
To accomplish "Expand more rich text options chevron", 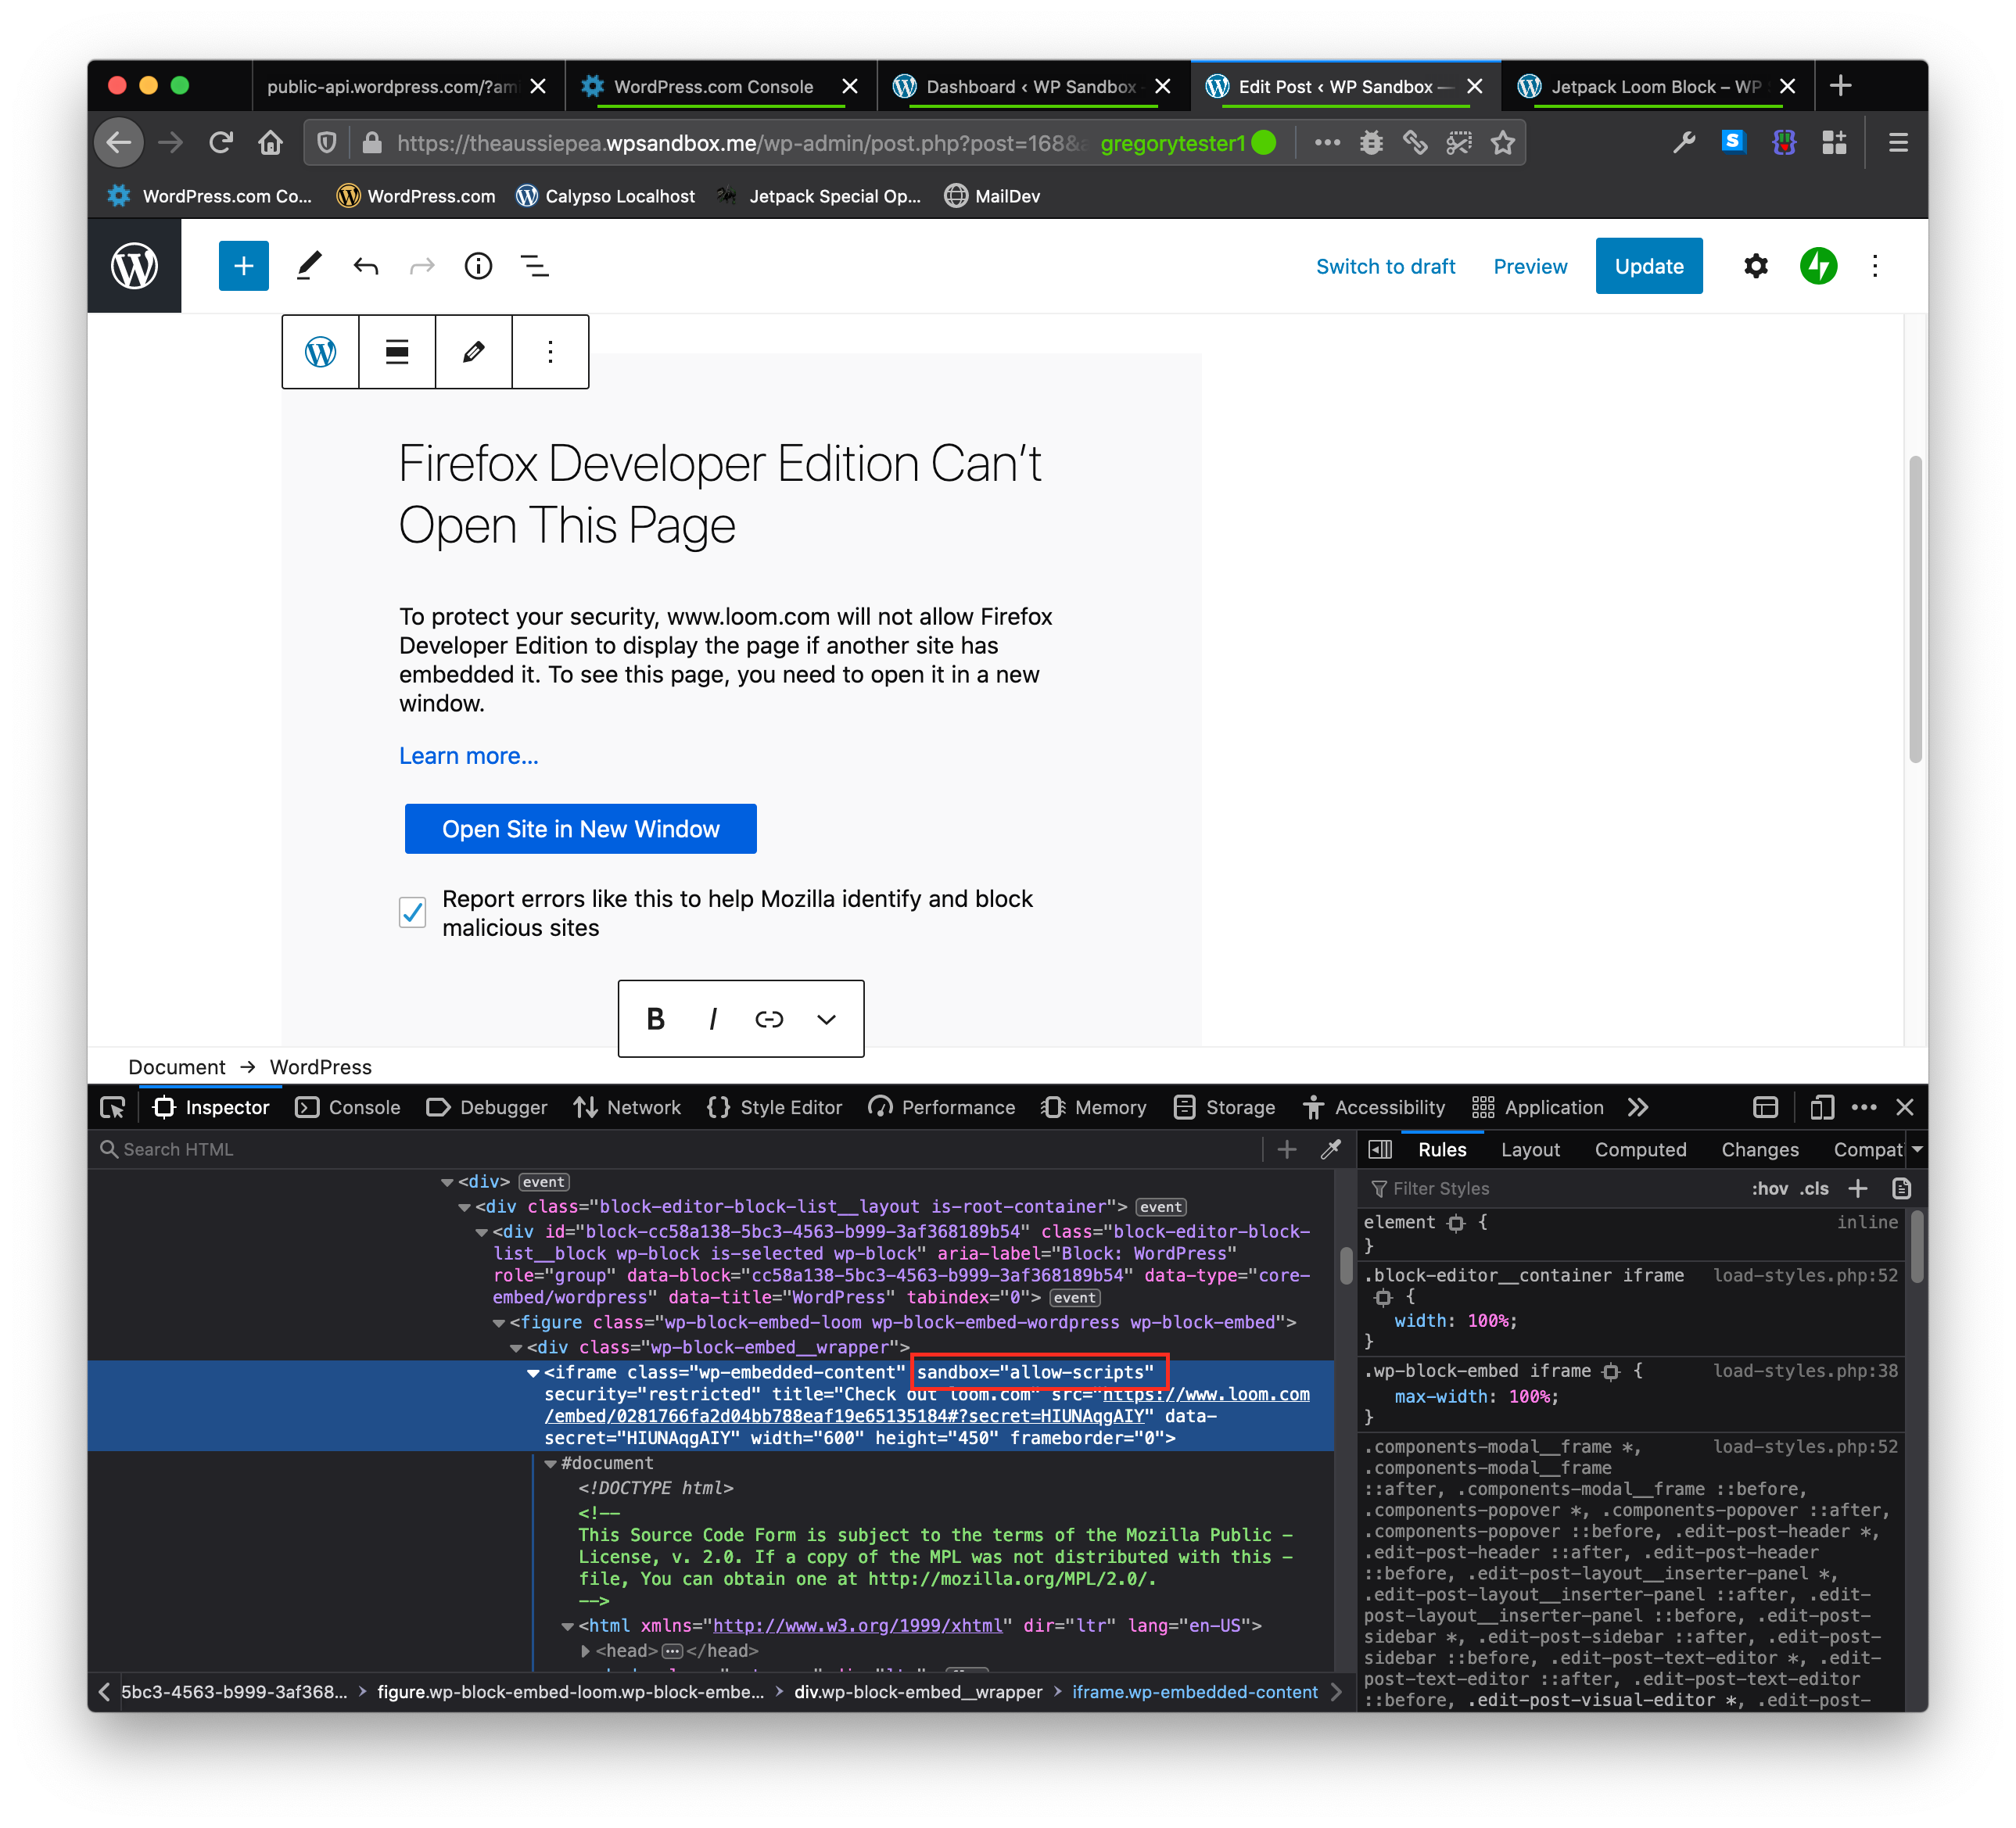I will click(x=826, y=1019).
